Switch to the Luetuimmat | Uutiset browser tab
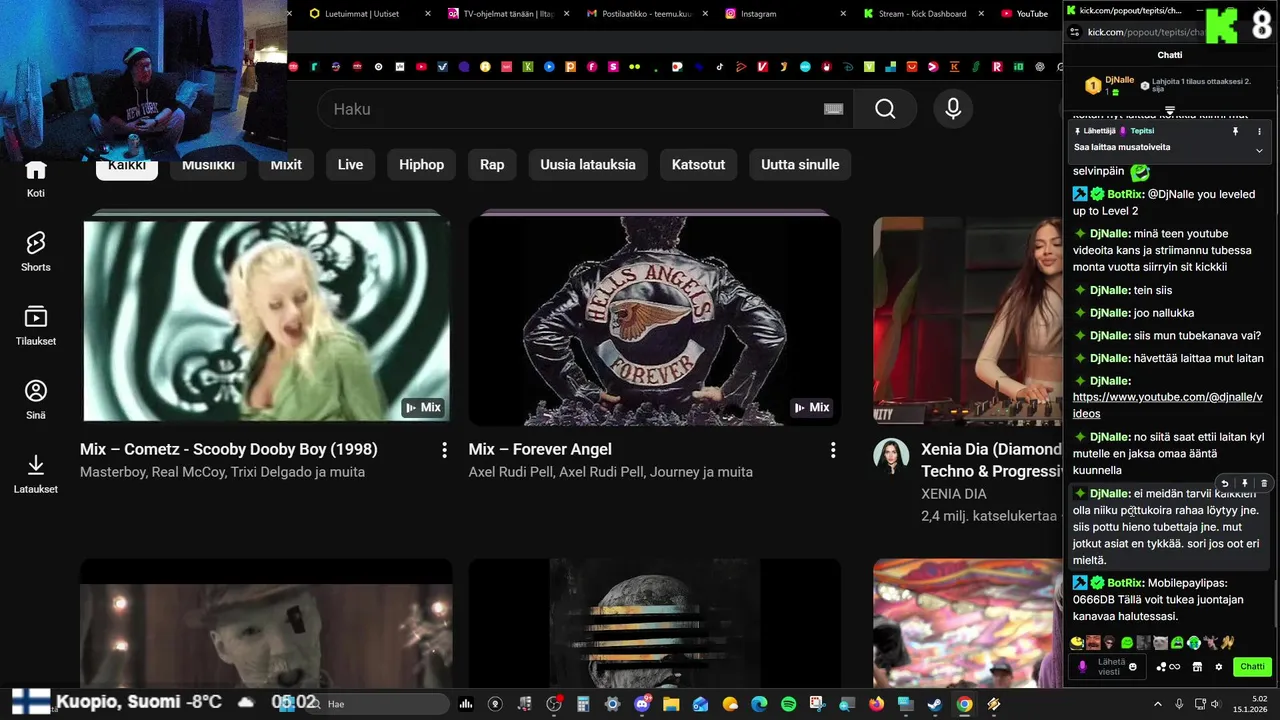Image resolution: width=1280 pixels, height=720 pixels. click(x=362, y=14)
